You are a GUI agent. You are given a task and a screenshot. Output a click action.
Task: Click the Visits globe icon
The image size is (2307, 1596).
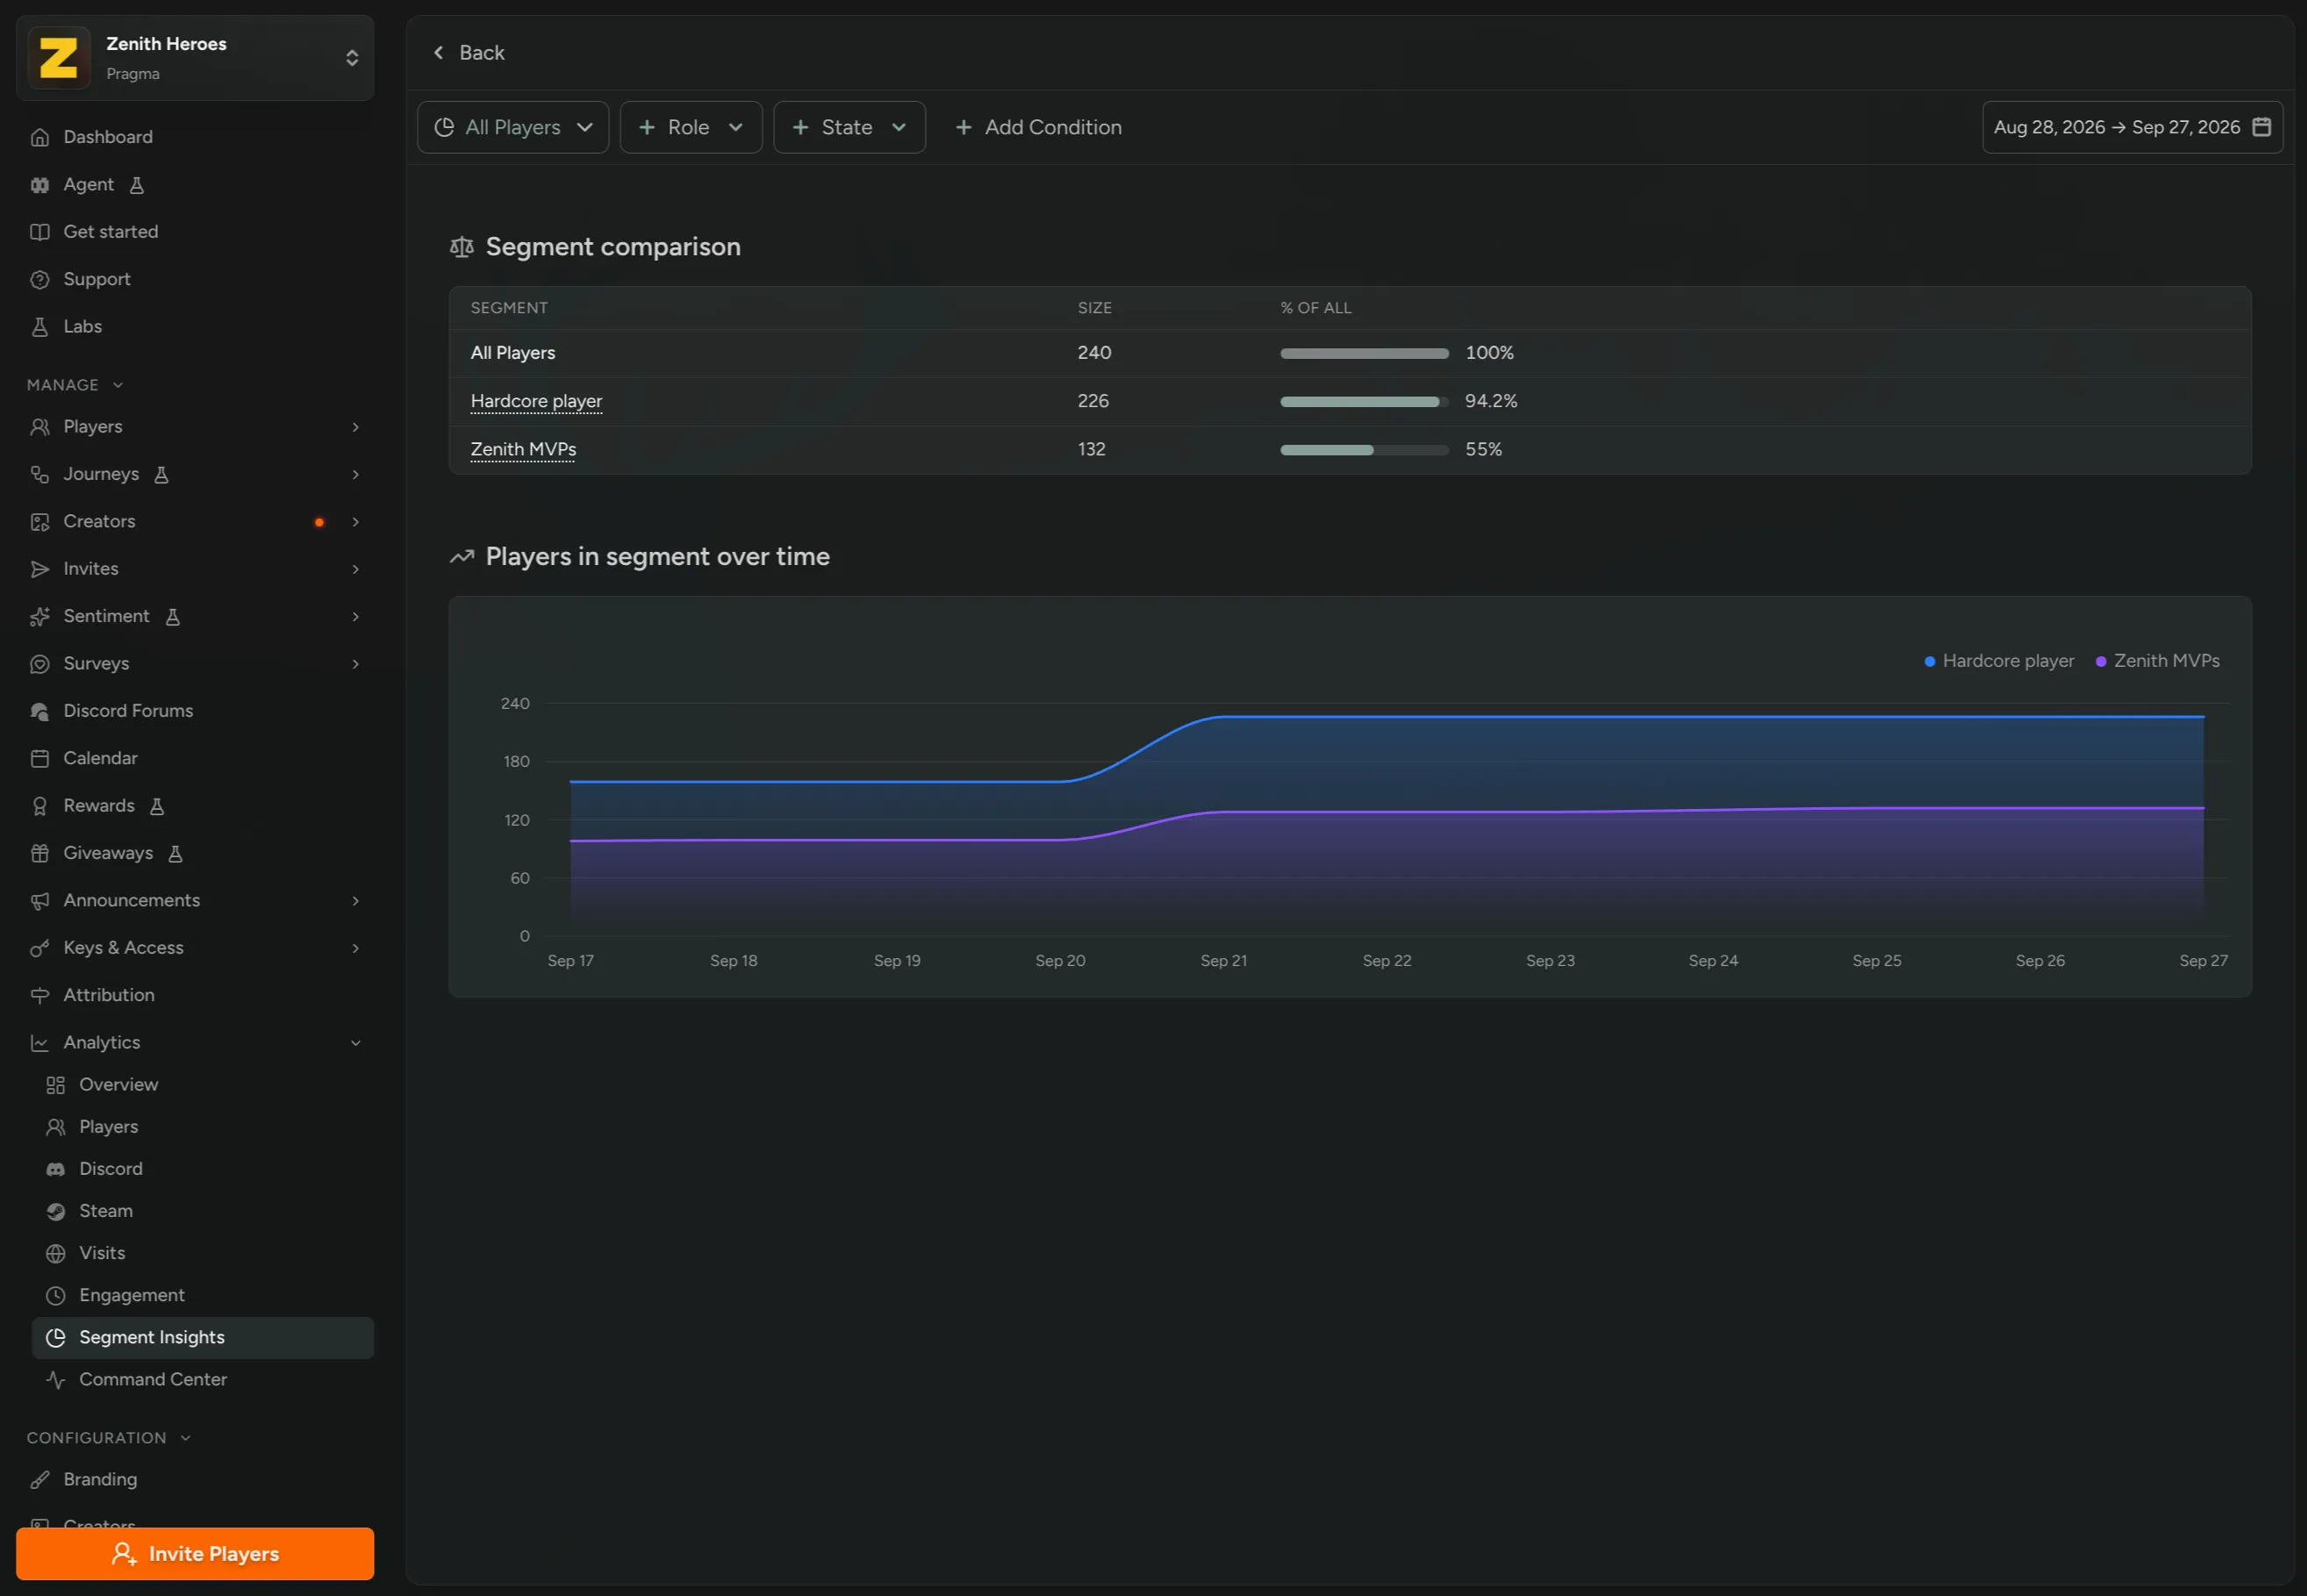56,1253
